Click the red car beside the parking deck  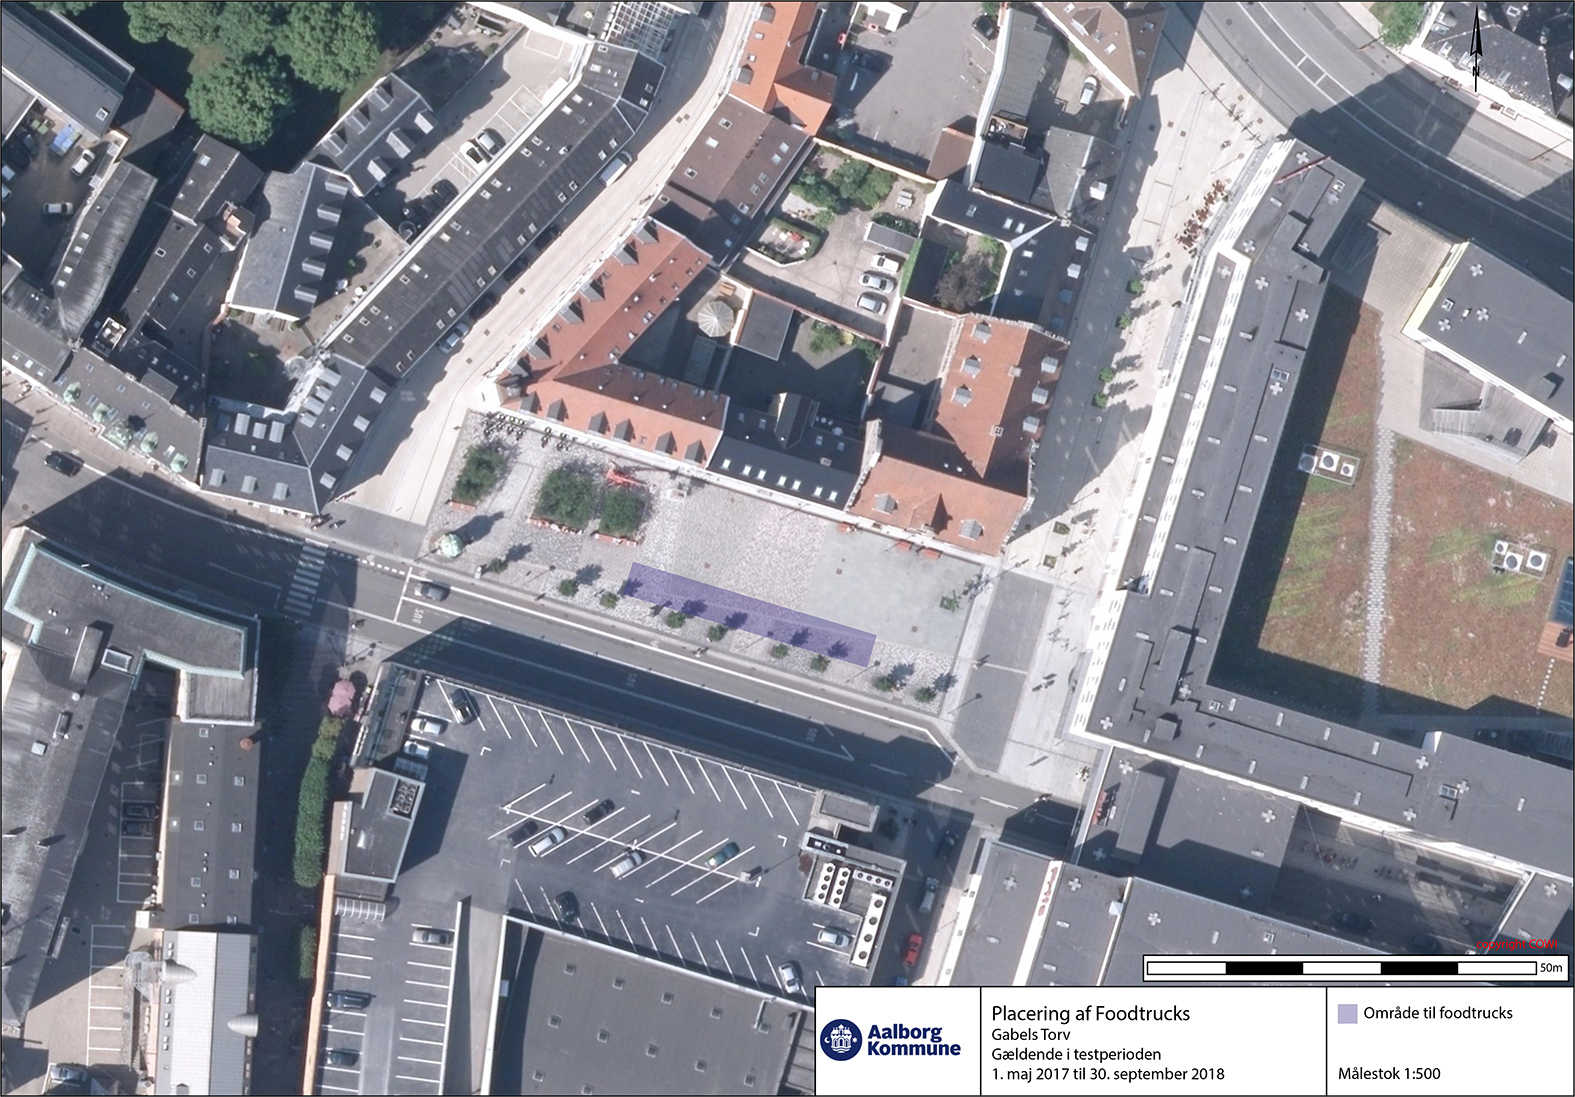tap(912, 949)
